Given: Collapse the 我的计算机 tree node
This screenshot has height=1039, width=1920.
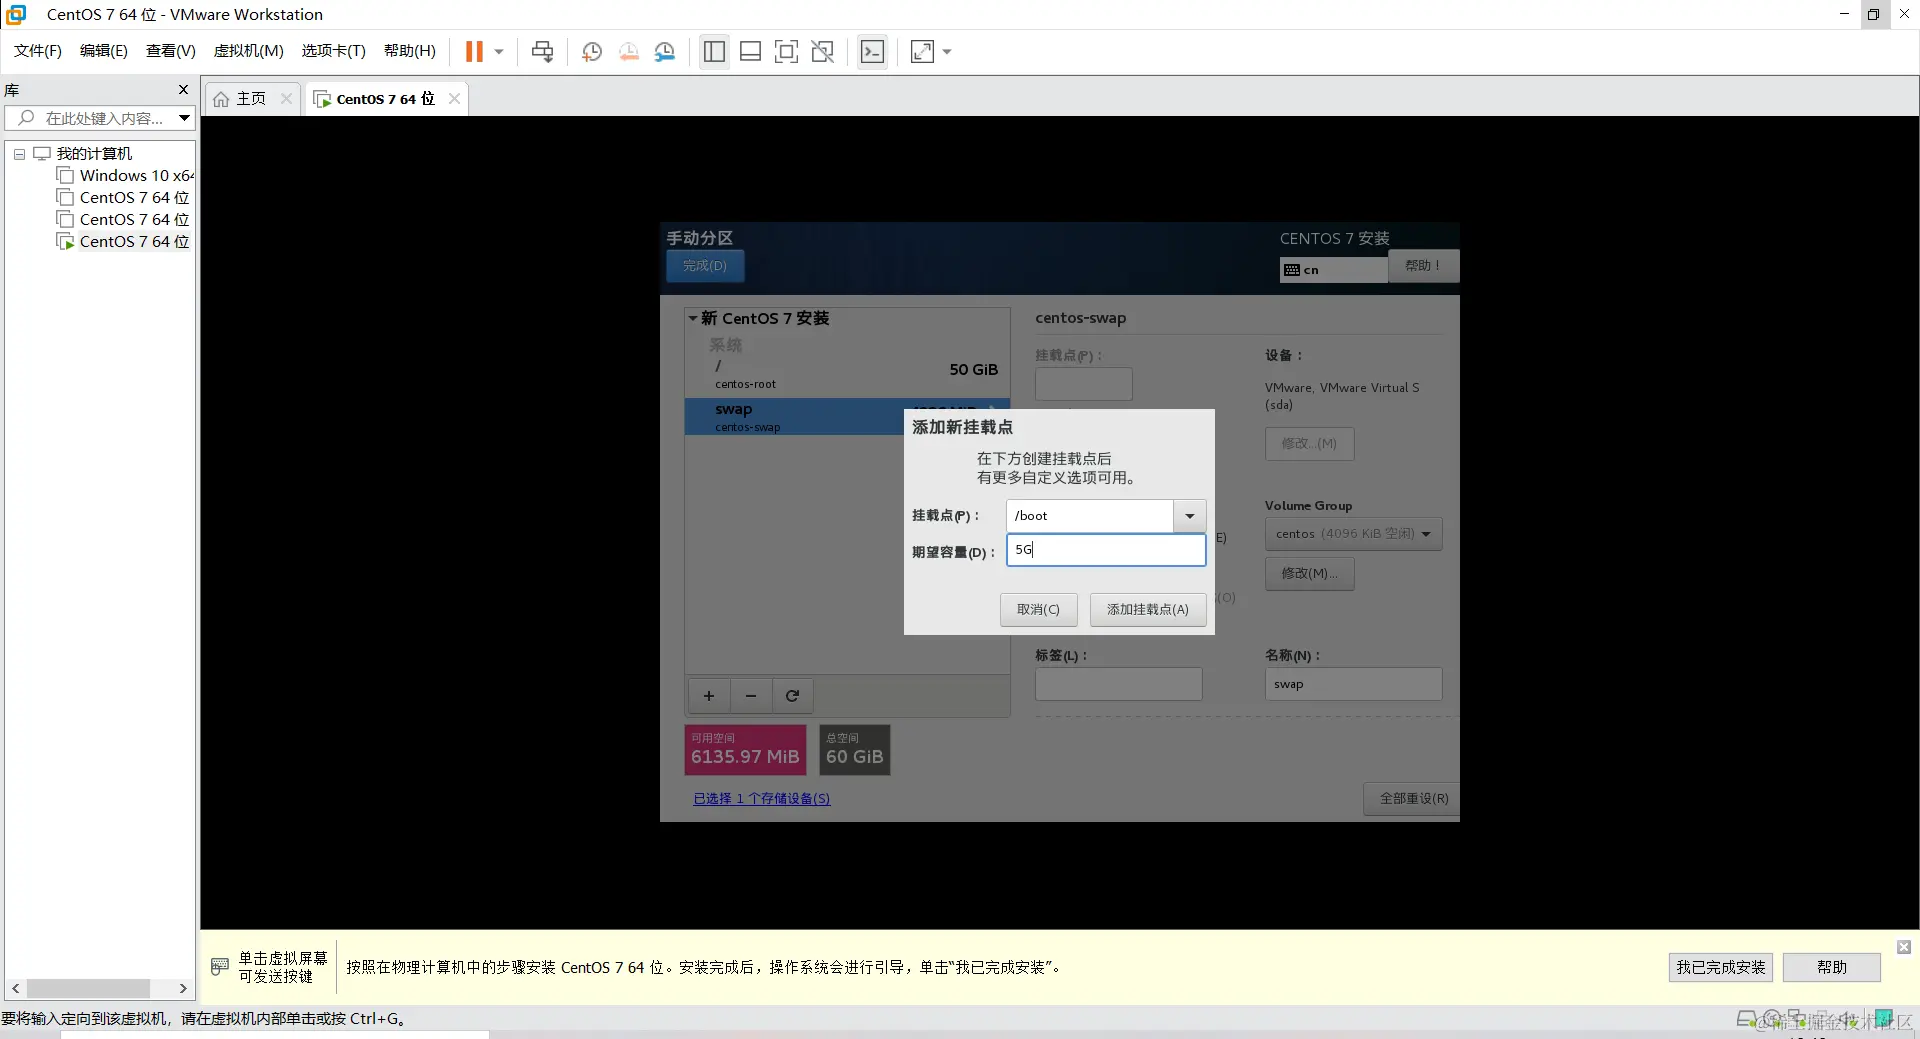Looking at the screenshot, I should tap(19, 154).
